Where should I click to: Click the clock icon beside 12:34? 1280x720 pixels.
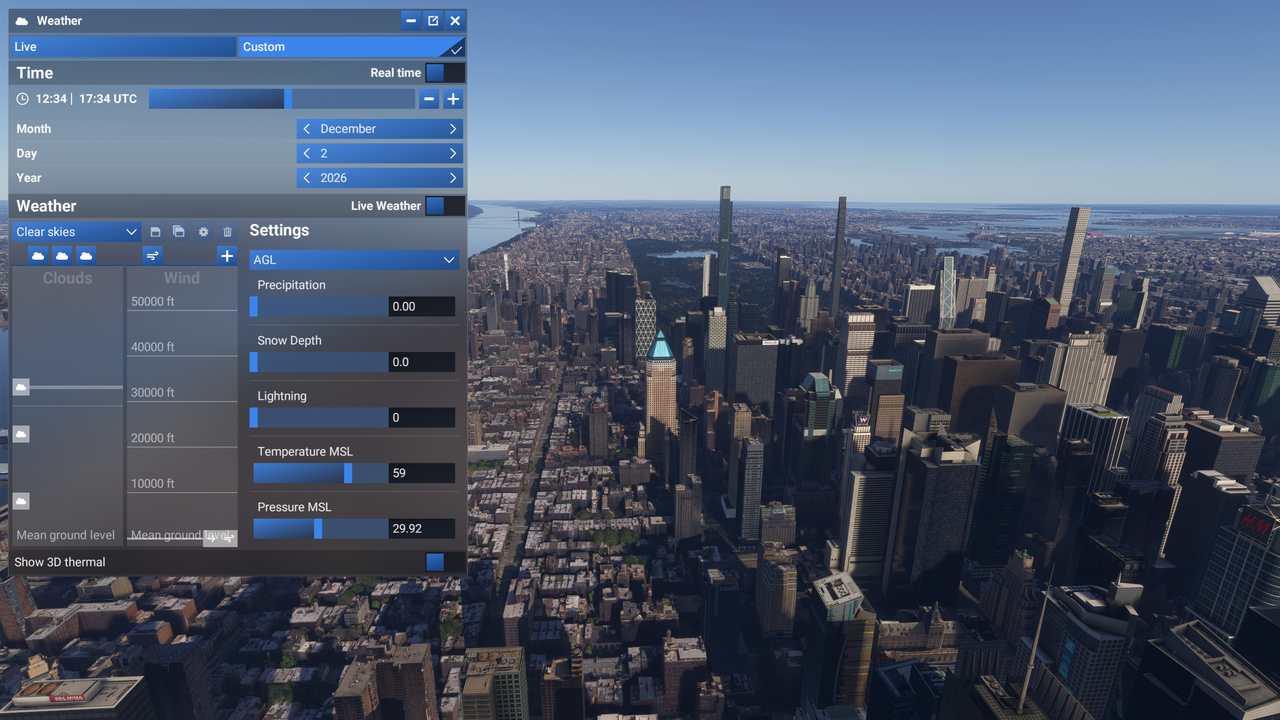click(23, 99)
